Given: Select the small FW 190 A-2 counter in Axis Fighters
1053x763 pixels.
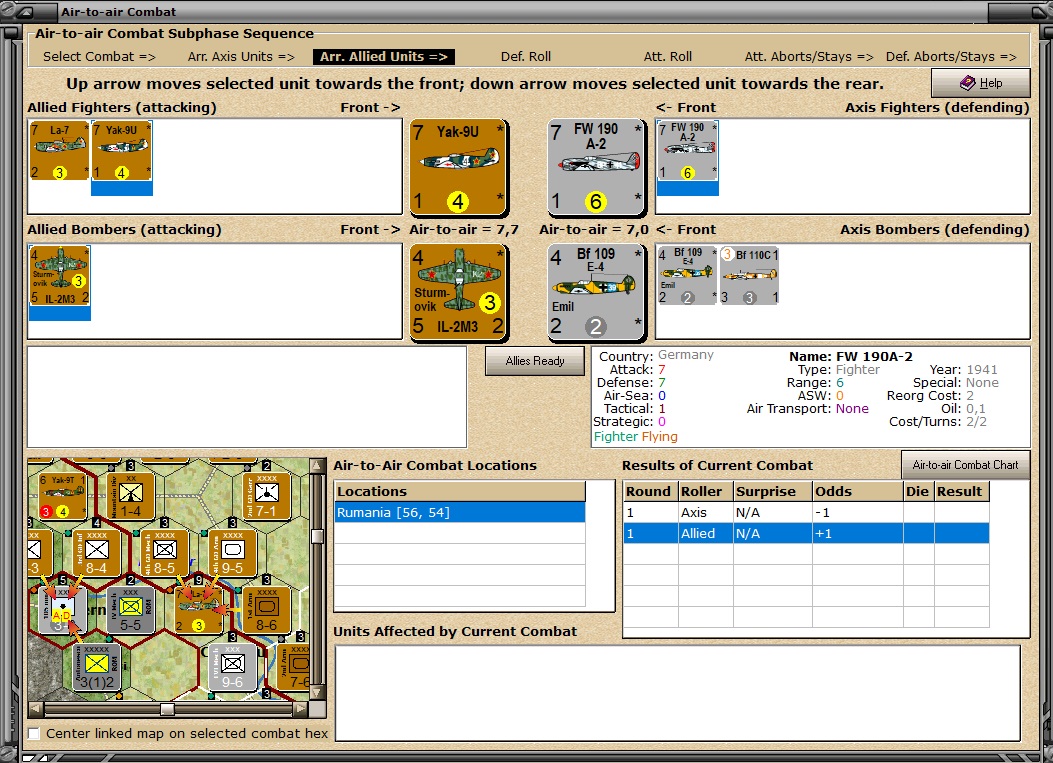Looking at the screenshot, I should click(x=688, y=150).
